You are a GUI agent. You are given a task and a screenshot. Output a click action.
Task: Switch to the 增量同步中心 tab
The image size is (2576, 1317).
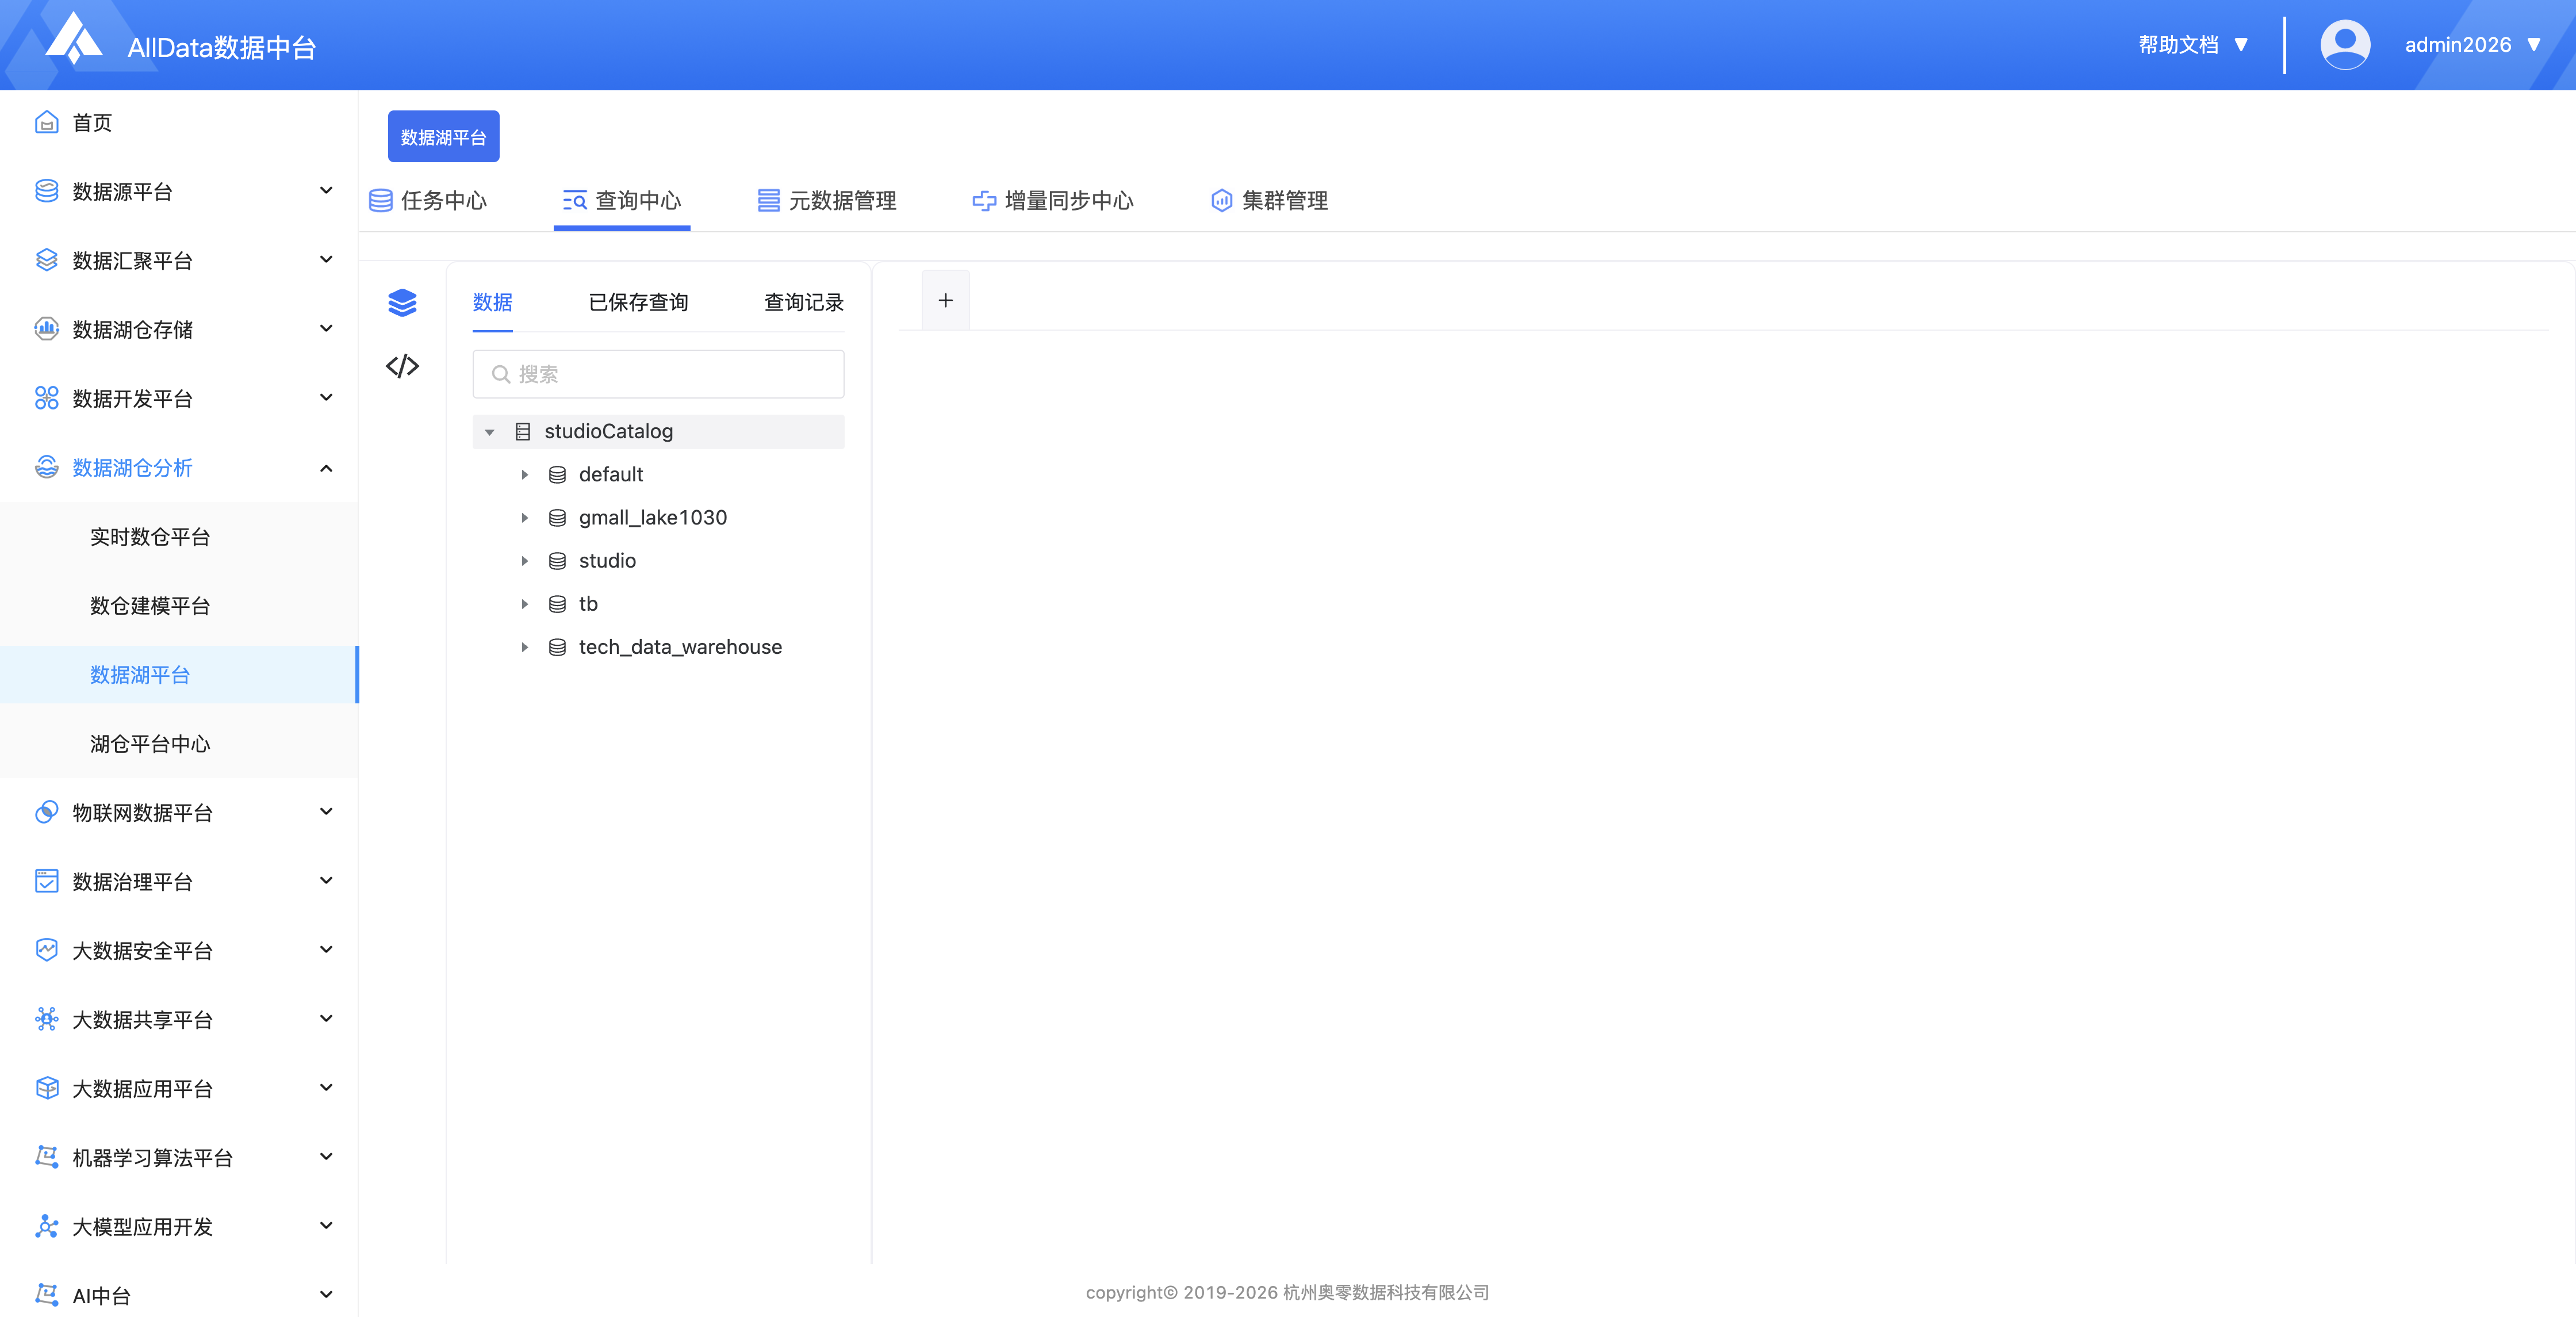[x=1053, y=201]
